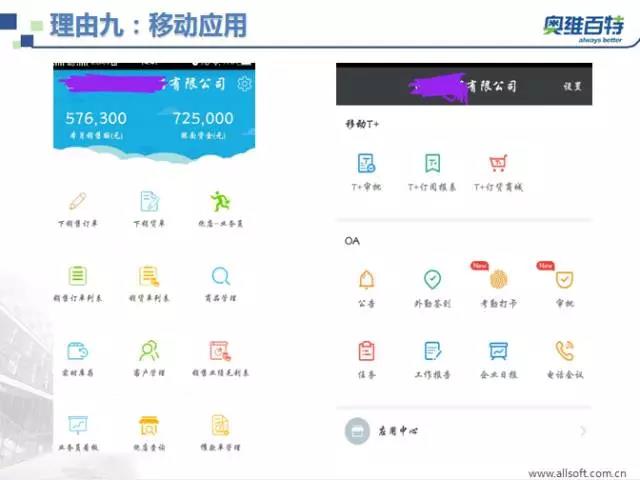640x480 pixels.
Task: Open the red clipboard task icon
Action: pos(366,351)
